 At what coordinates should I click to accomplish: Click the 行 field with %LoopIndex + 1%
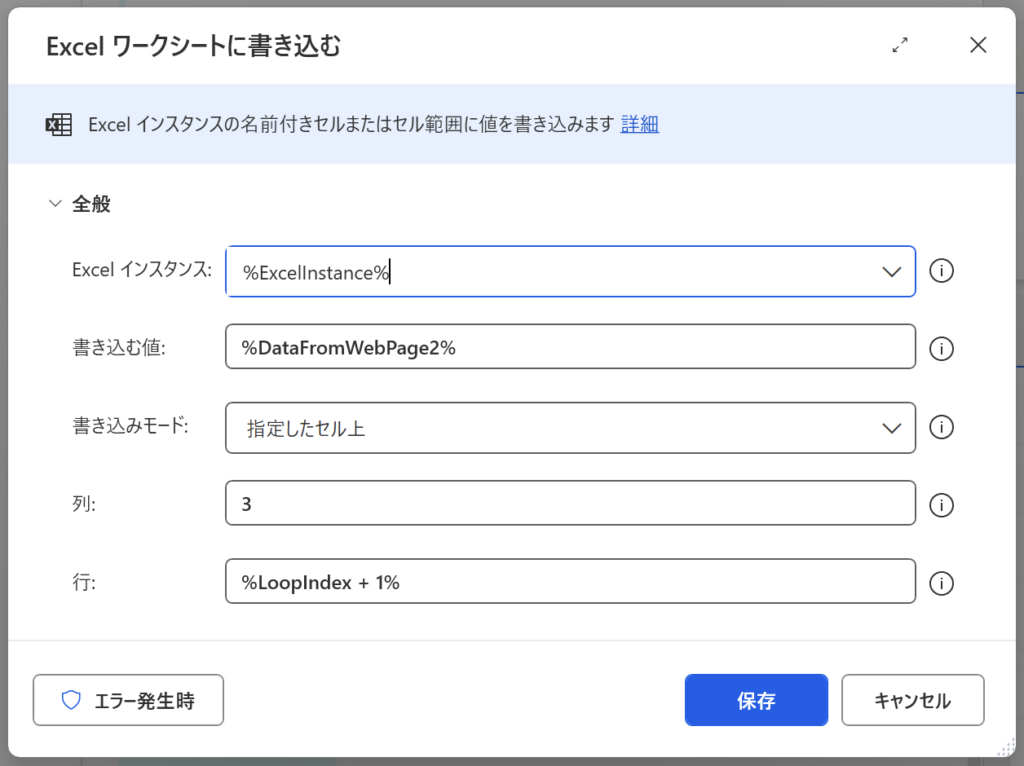tap(570, 582)
